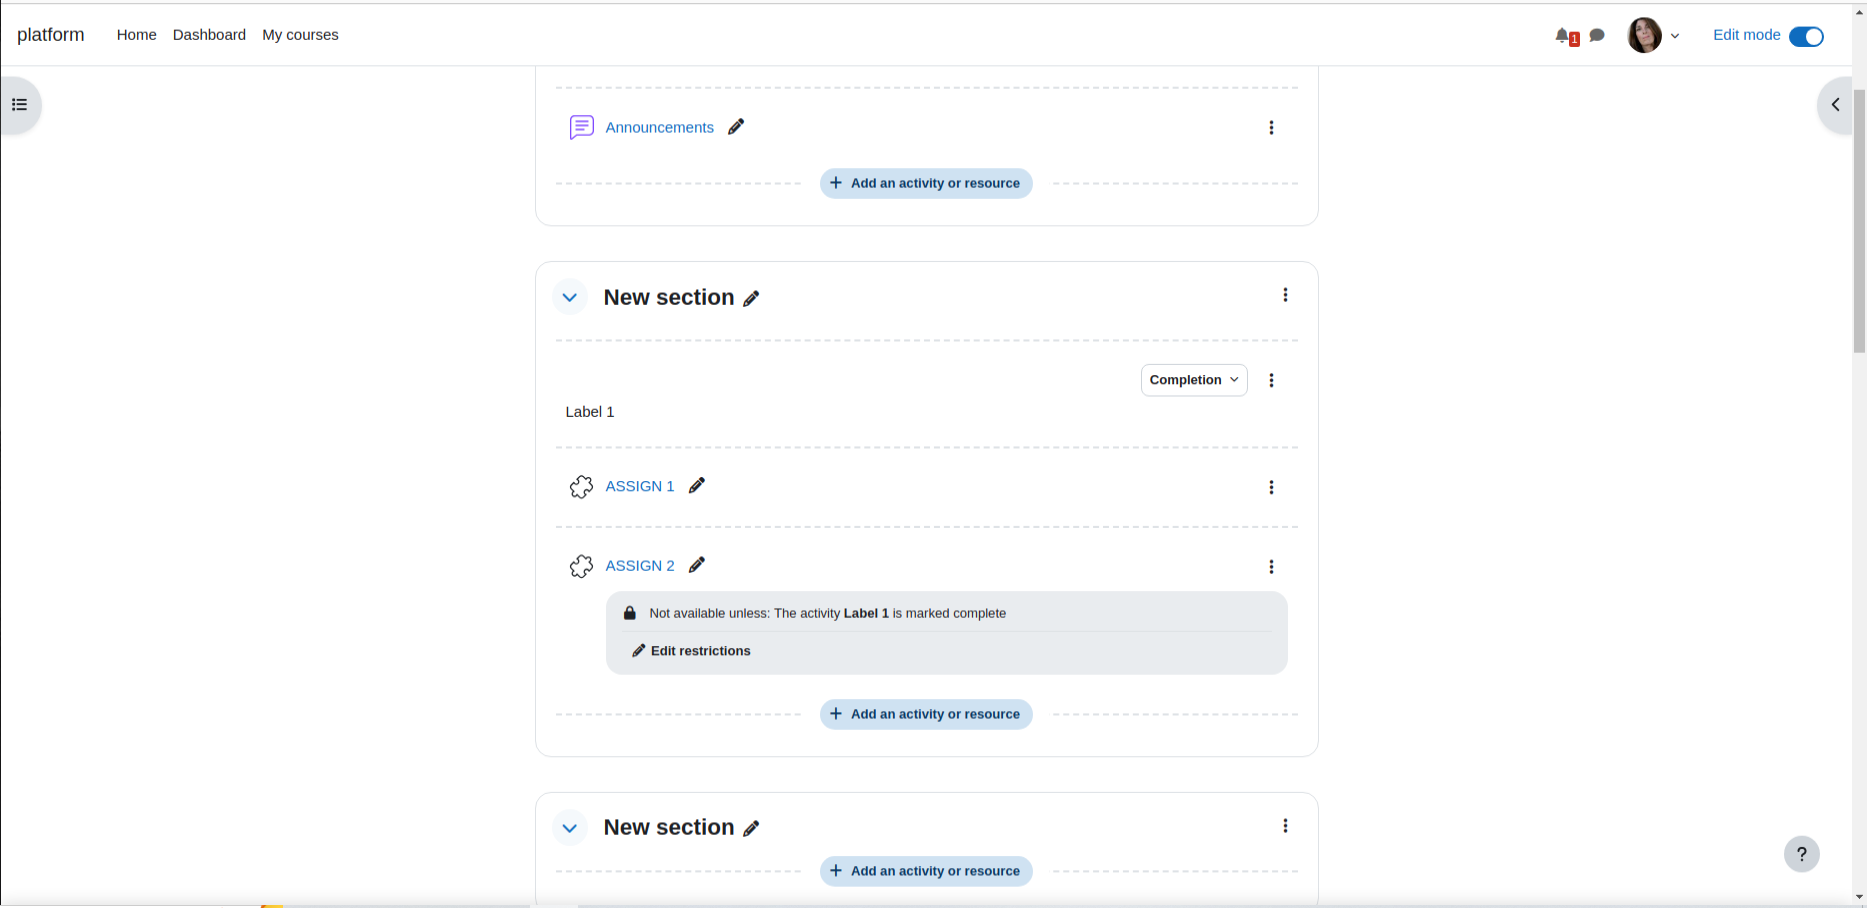Open Label 1 three-dot actions menu
This screenshot has width=1867, height=908.
coord(1271,381)
